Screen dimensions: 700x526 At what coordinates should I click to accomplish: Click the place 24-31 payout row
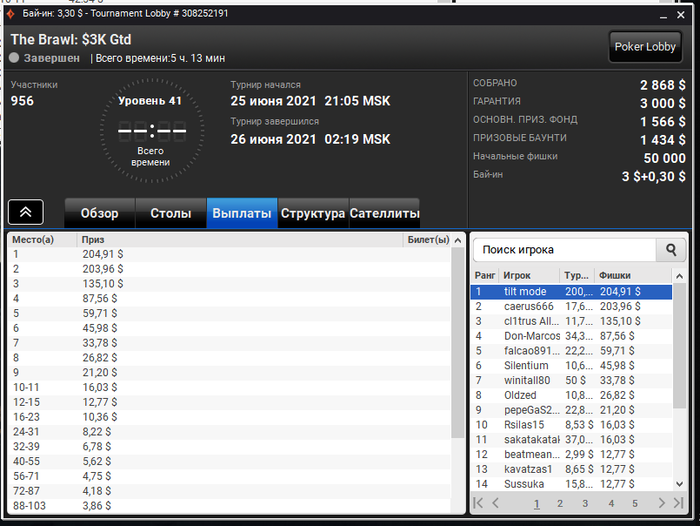[x=229, y=432]
